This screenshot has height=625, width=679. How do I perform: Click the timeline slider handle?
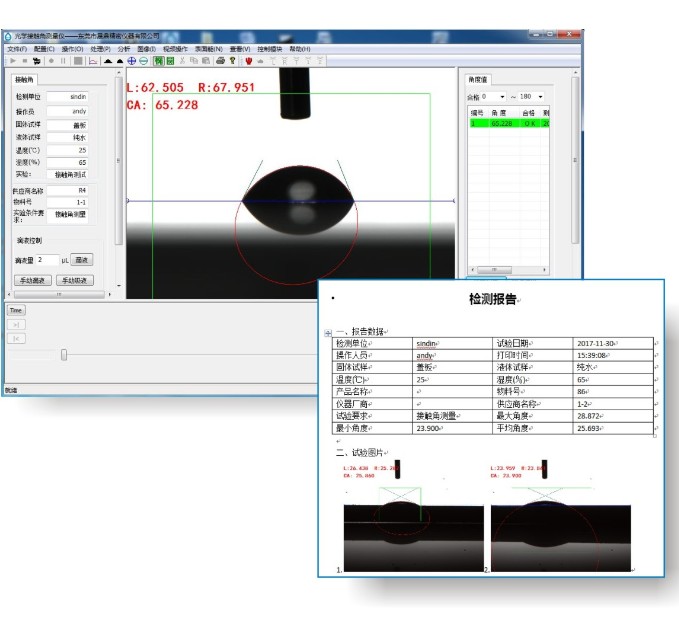tap(65, 354)
